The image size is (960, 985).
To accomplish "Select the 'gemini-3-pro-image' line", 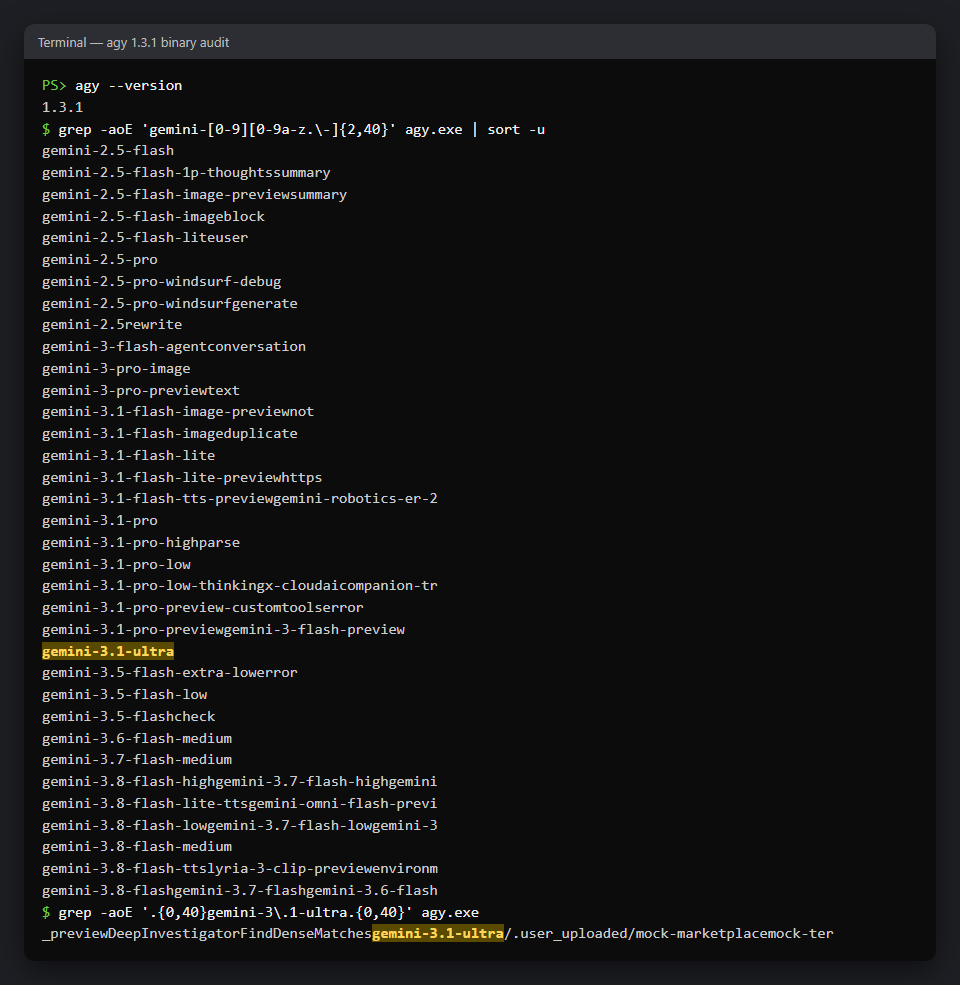I will 116,369.
